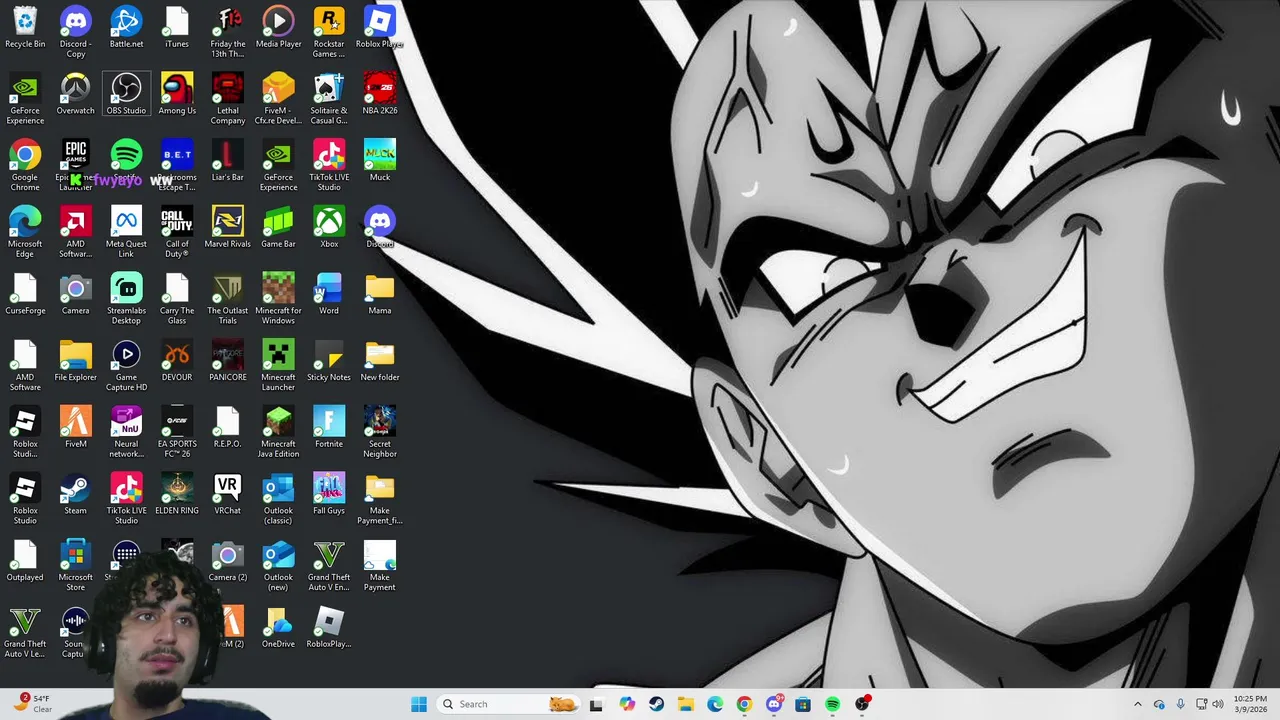Viewport: 1280px width, 720px height.
Task: Open Solitaire & Casual Games icon
Action: click(x=329, y=99)
